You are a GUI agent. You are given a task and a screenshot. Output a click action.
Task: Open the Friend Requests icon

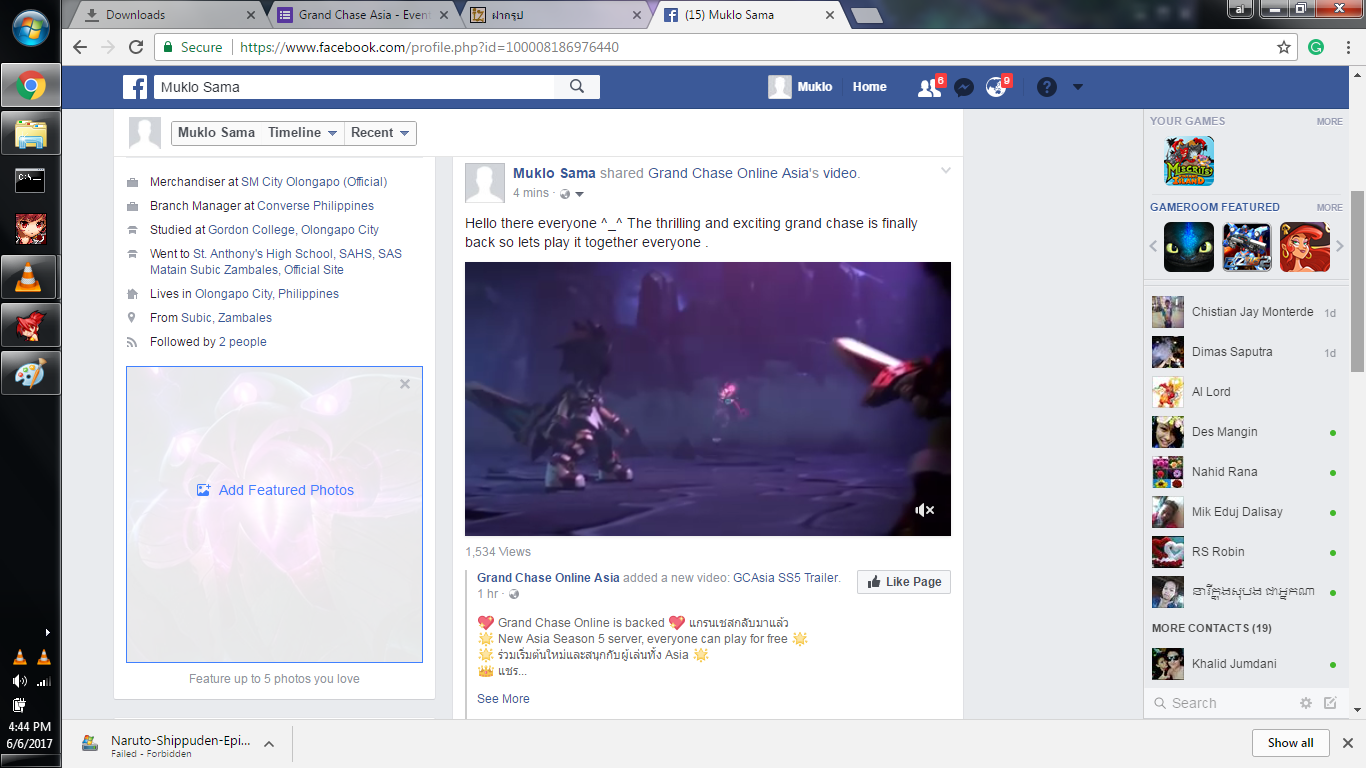(929, 87)
